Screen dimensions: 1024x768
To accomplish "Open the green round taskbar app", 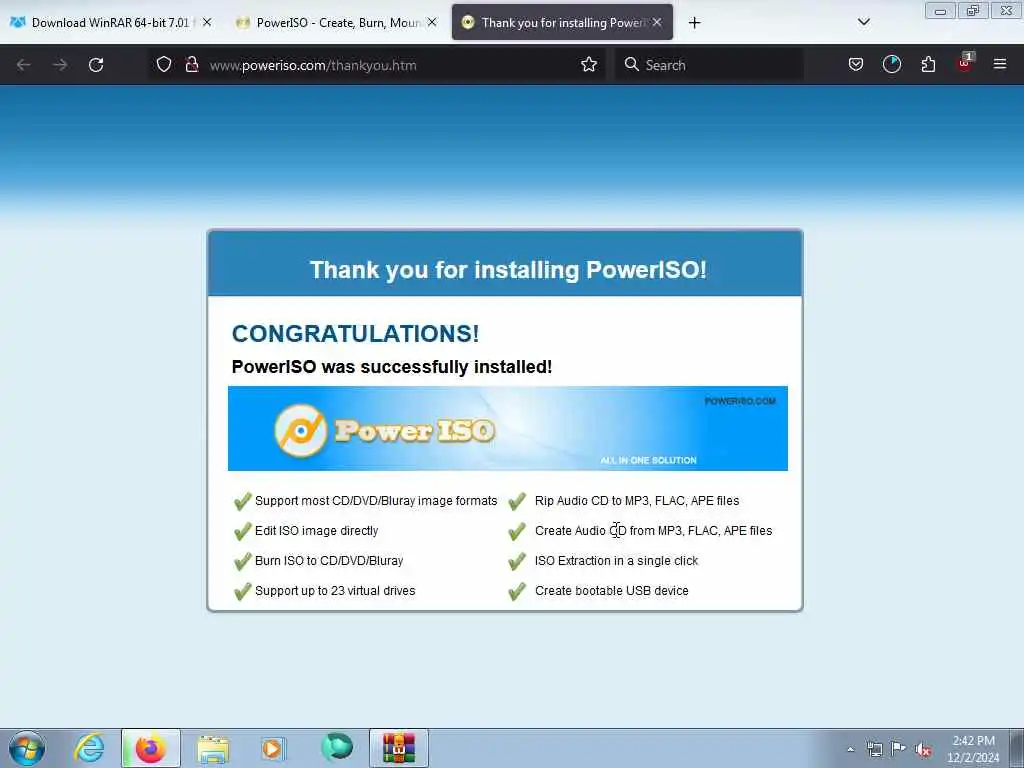I will (x=337, y=747).
